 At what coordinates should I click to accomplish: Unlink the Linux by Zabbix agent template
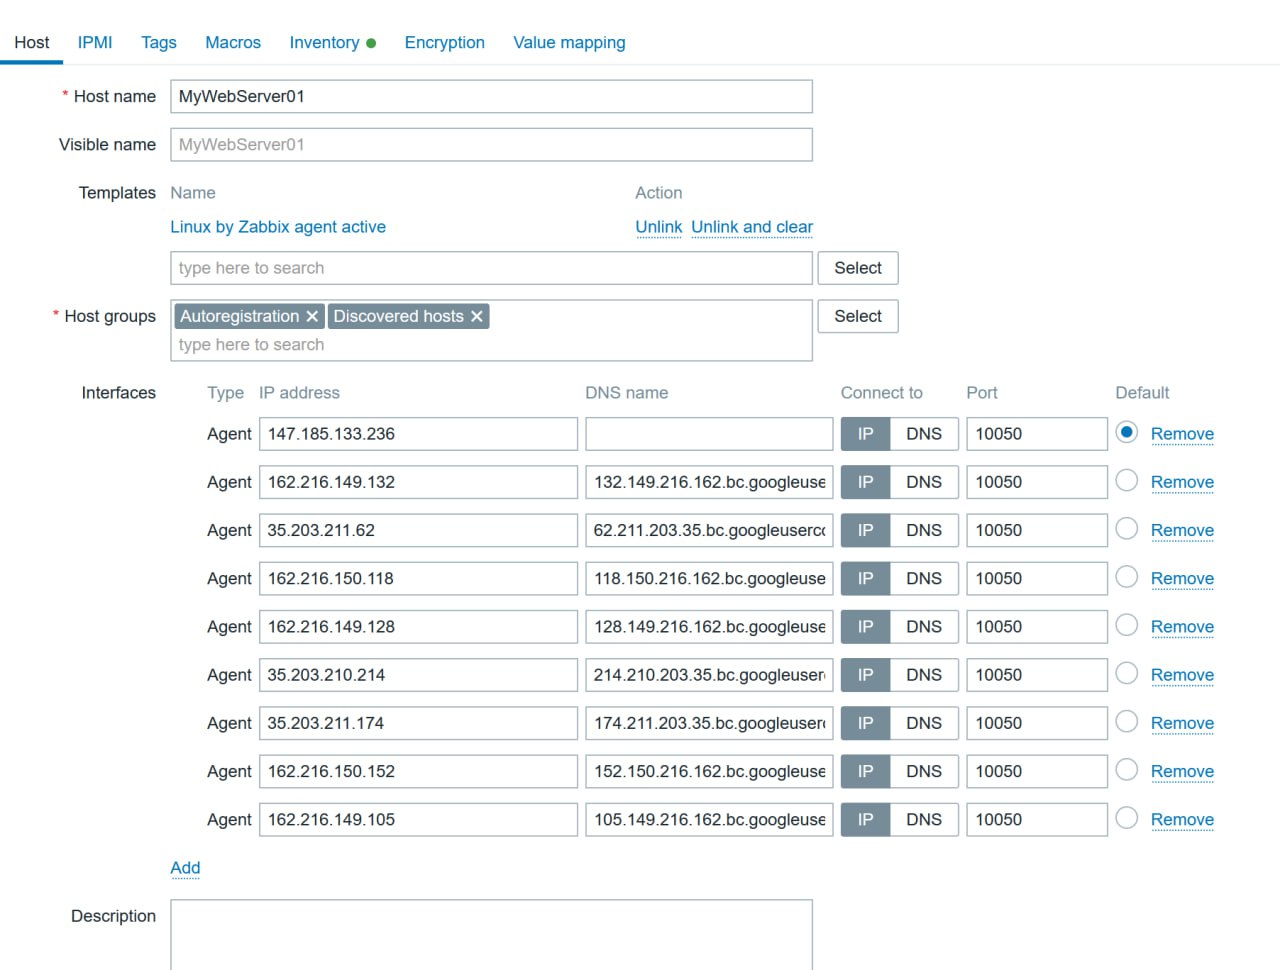click(x=658, y=227)
